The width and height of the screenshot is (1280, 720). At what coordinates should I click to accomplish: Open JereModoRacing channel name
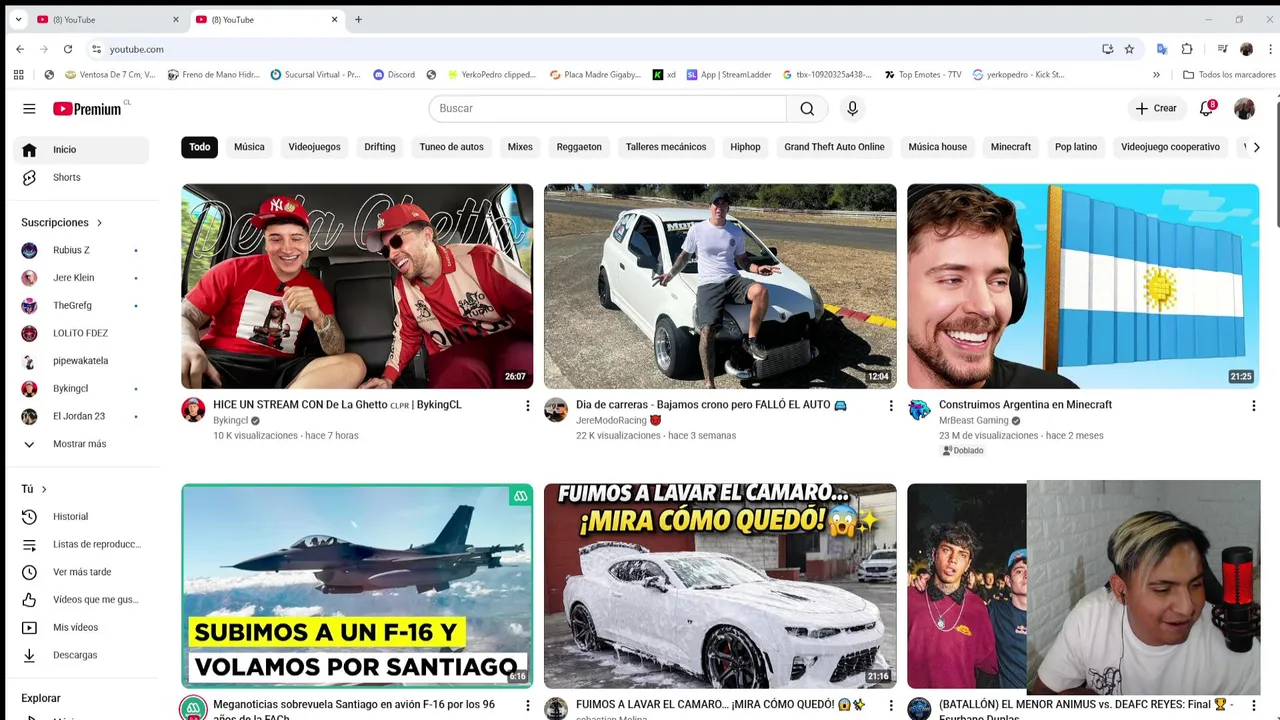tap(610, 420)
